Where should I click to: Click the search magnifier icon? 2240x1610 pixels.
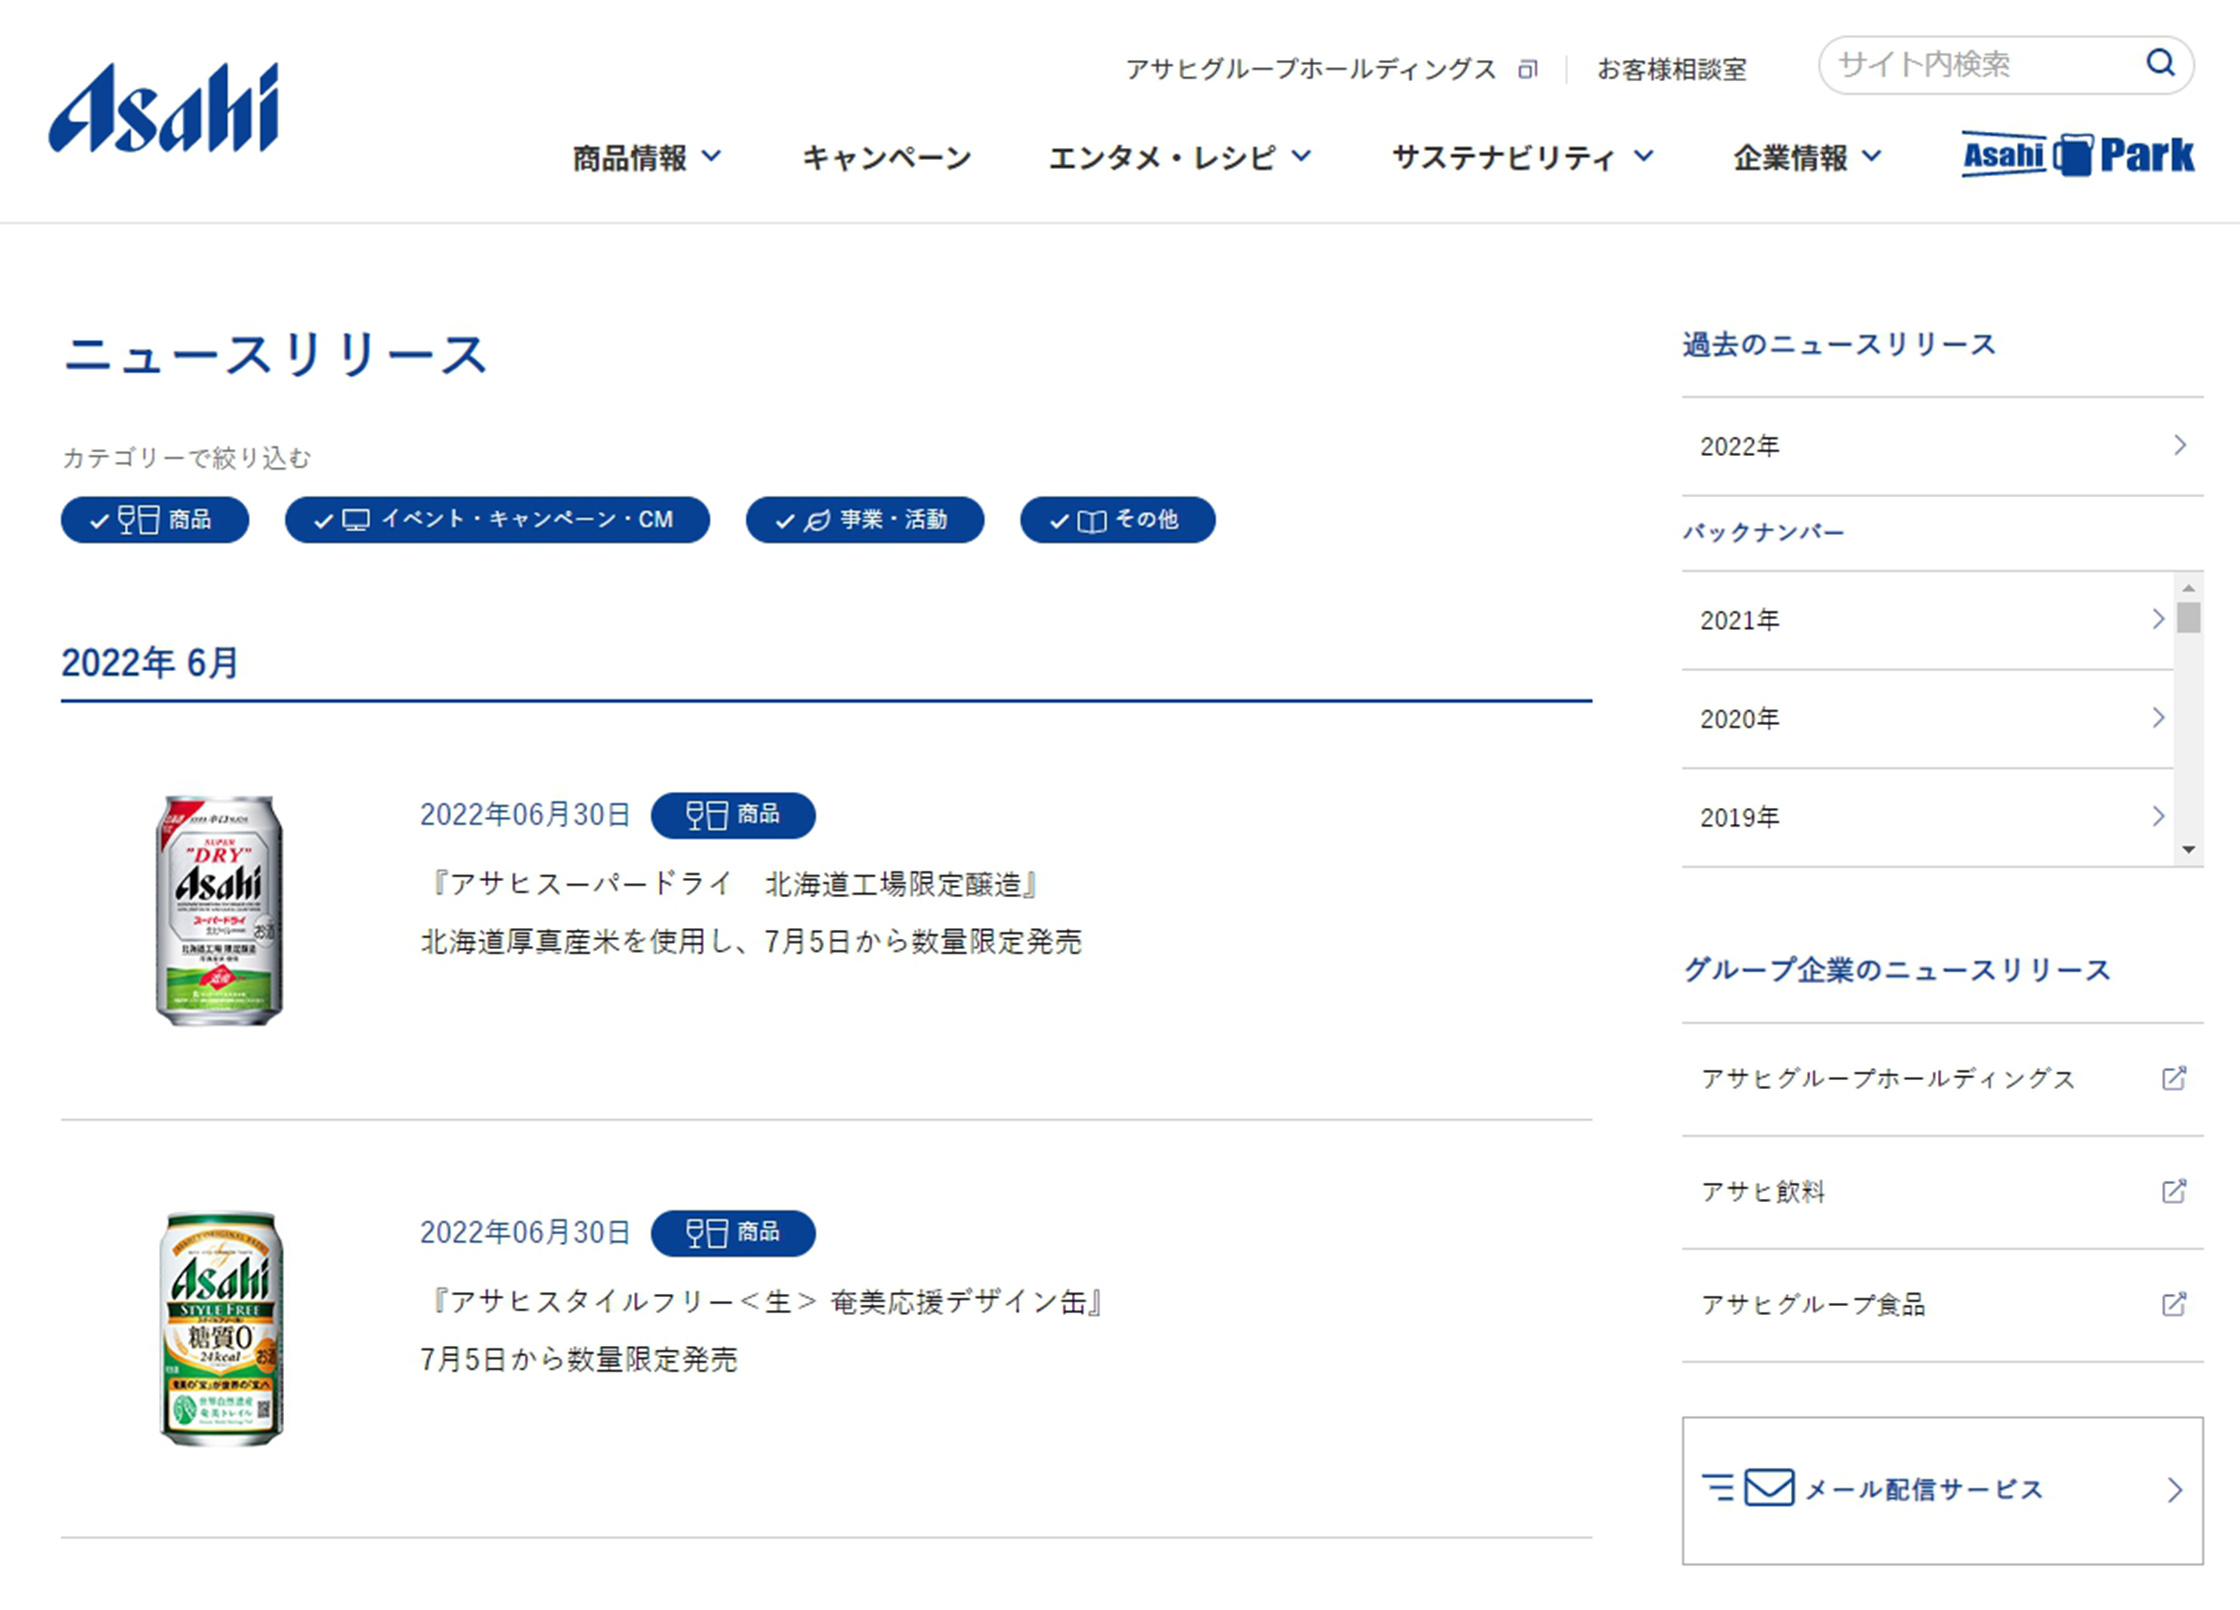pos(2160,63)
